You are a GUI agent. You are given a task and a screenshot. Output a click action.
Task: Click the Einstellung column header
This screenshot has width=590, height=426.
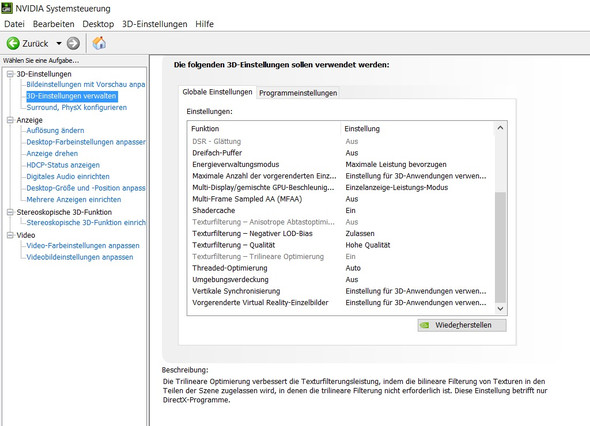click(x=418, y=129)
